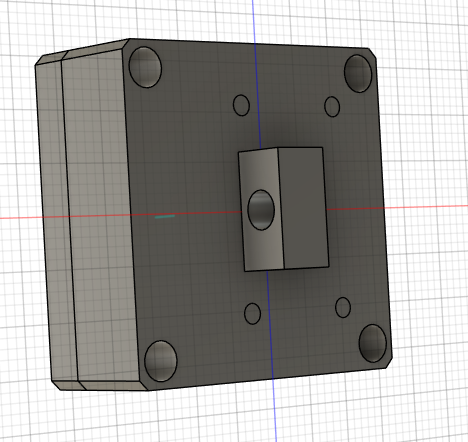Pick the bottom-right large corner hole

pos(373,343)
